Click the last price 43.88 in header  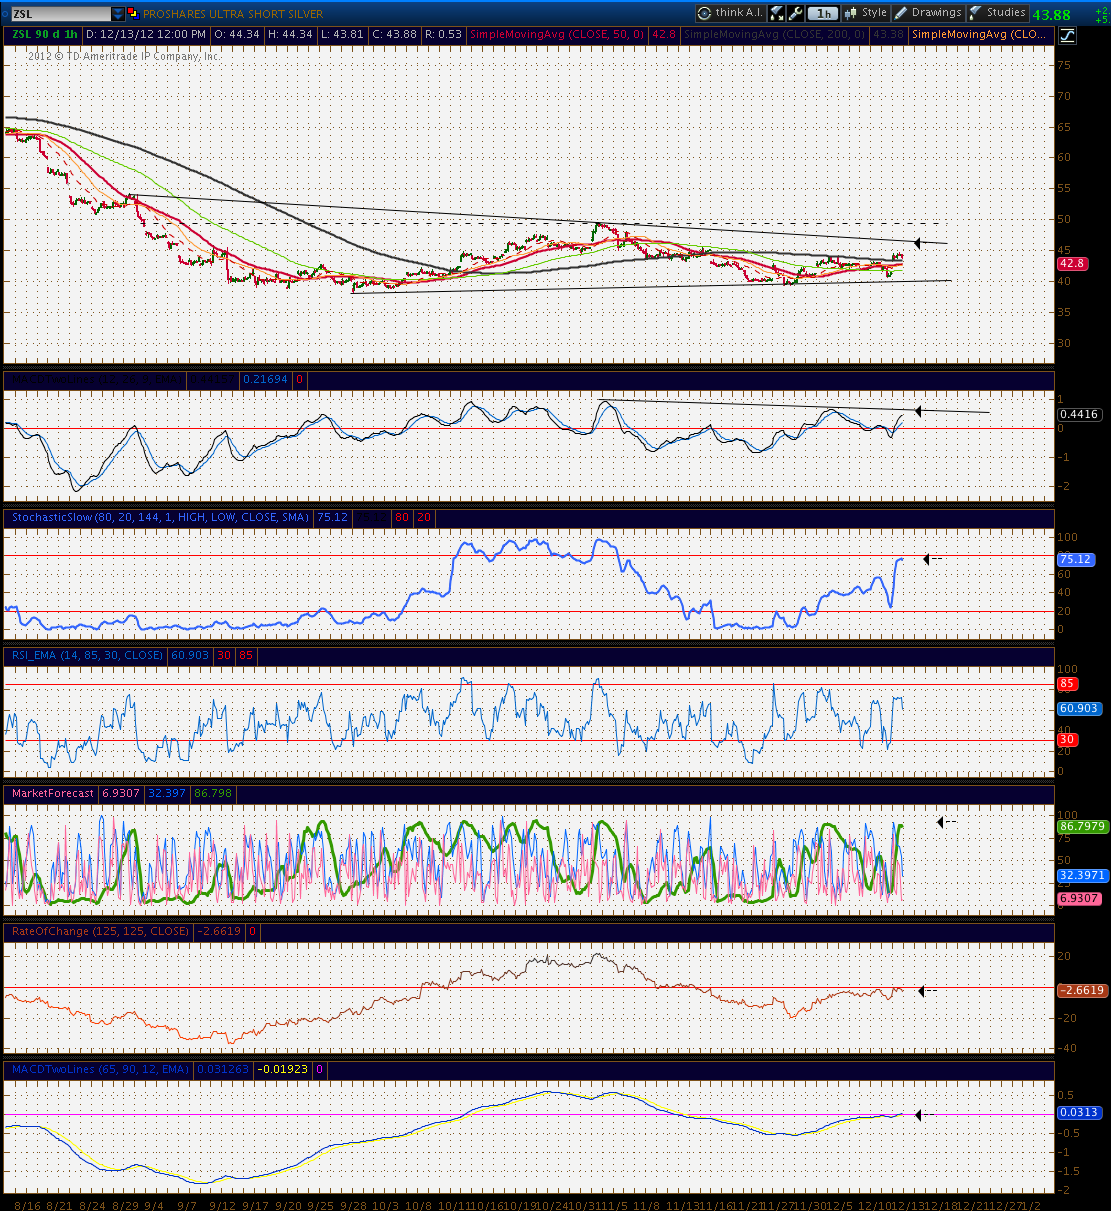pyautogui.click(x=1051, y=15)
